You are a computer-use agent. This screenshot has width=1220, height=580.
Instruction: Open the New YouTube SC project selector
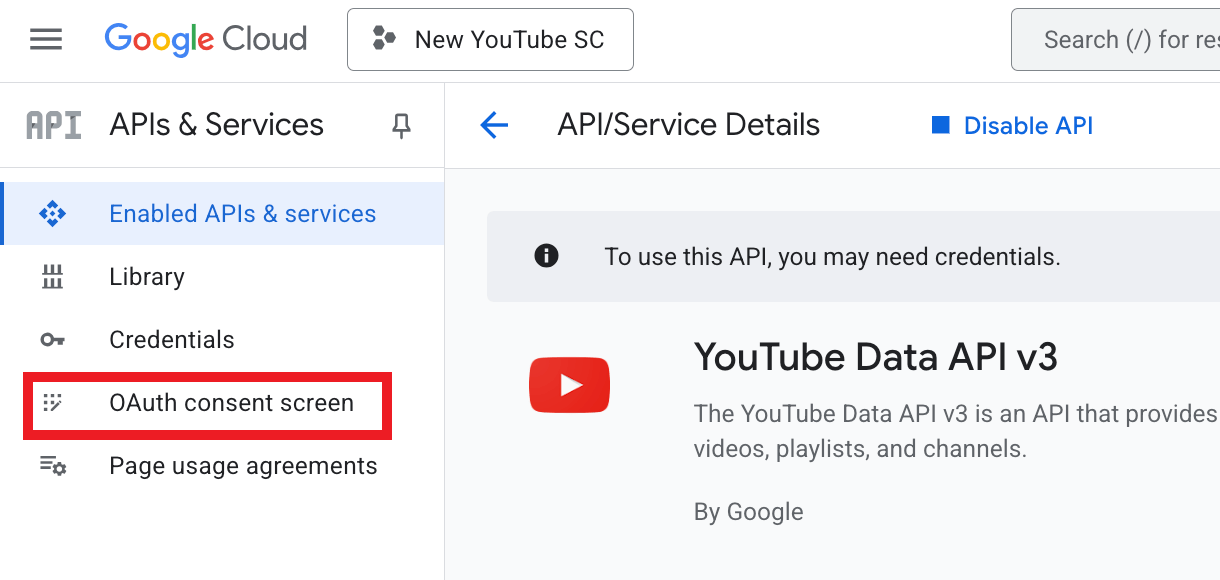490,40
